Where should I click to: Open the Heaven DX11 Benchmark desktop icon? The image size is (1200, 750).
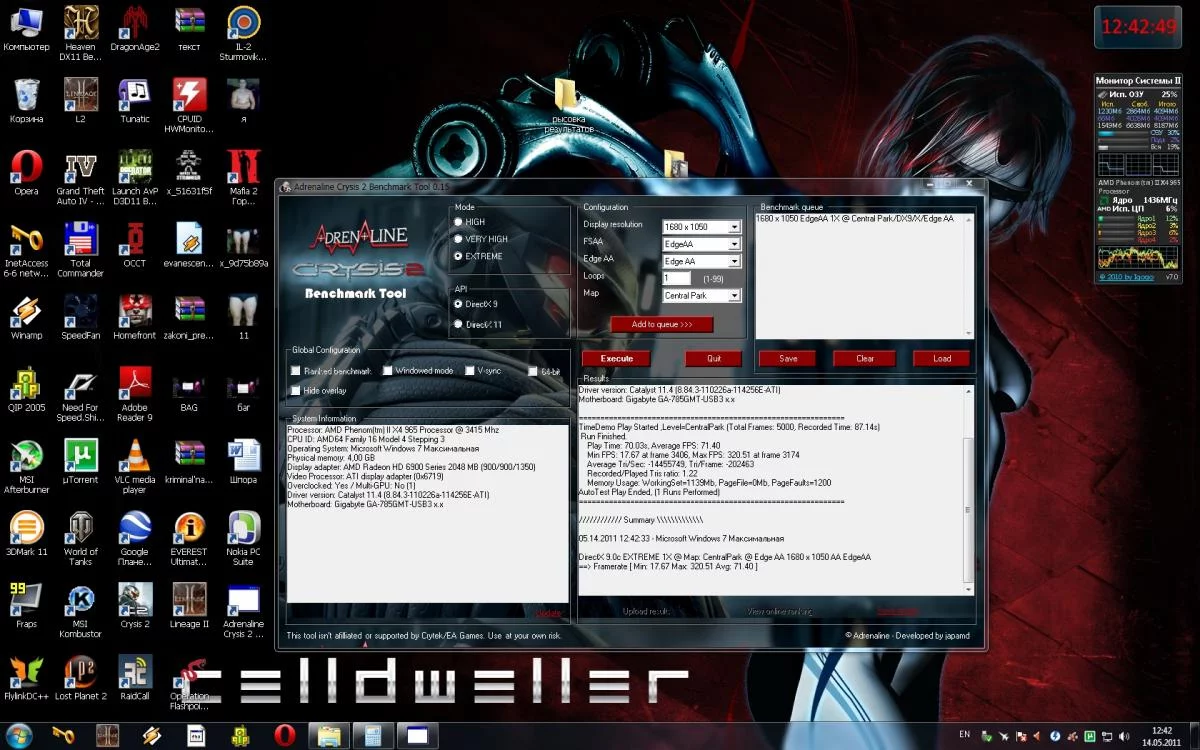pyautogui.click(x=80, y=31)
